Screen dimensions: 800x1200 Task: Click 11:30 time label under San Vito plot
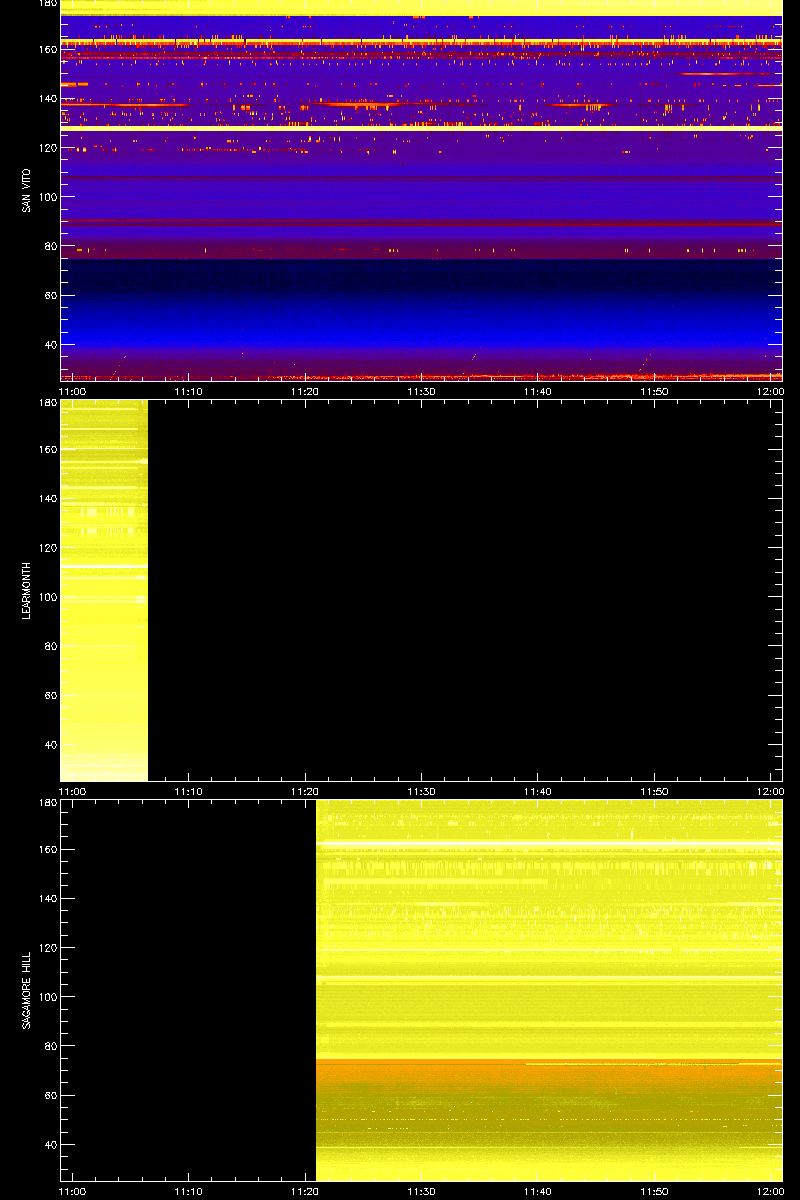421,391
